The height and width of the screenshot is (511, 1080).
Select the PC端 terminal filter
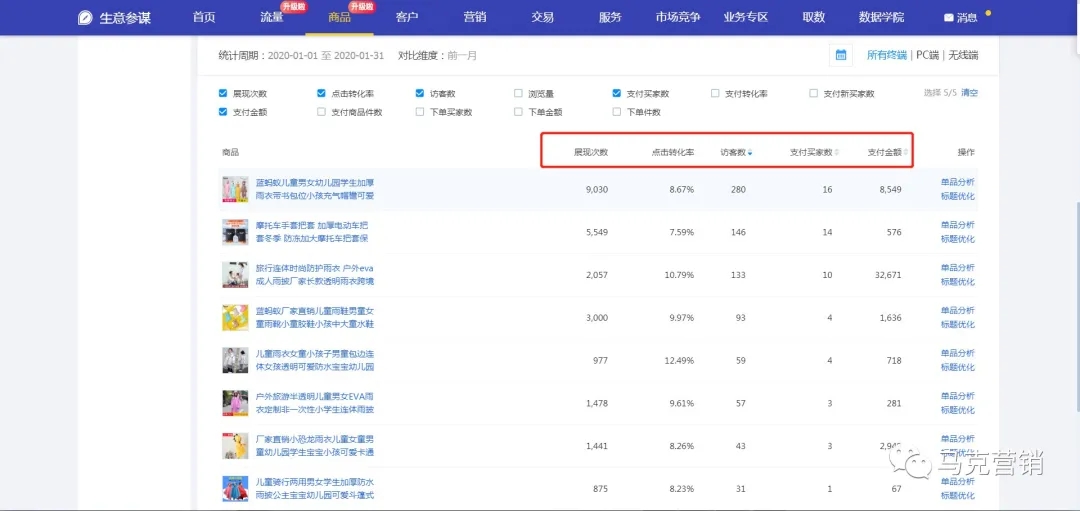coord(929,55)
